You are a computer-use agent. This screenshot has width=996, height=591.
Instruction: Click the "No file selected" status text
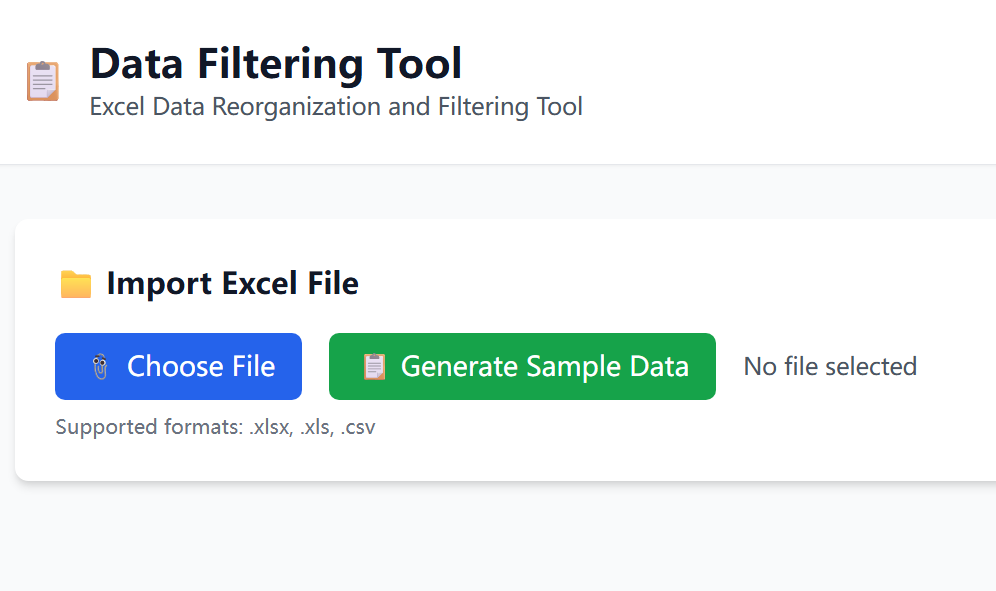click(830, 367)
